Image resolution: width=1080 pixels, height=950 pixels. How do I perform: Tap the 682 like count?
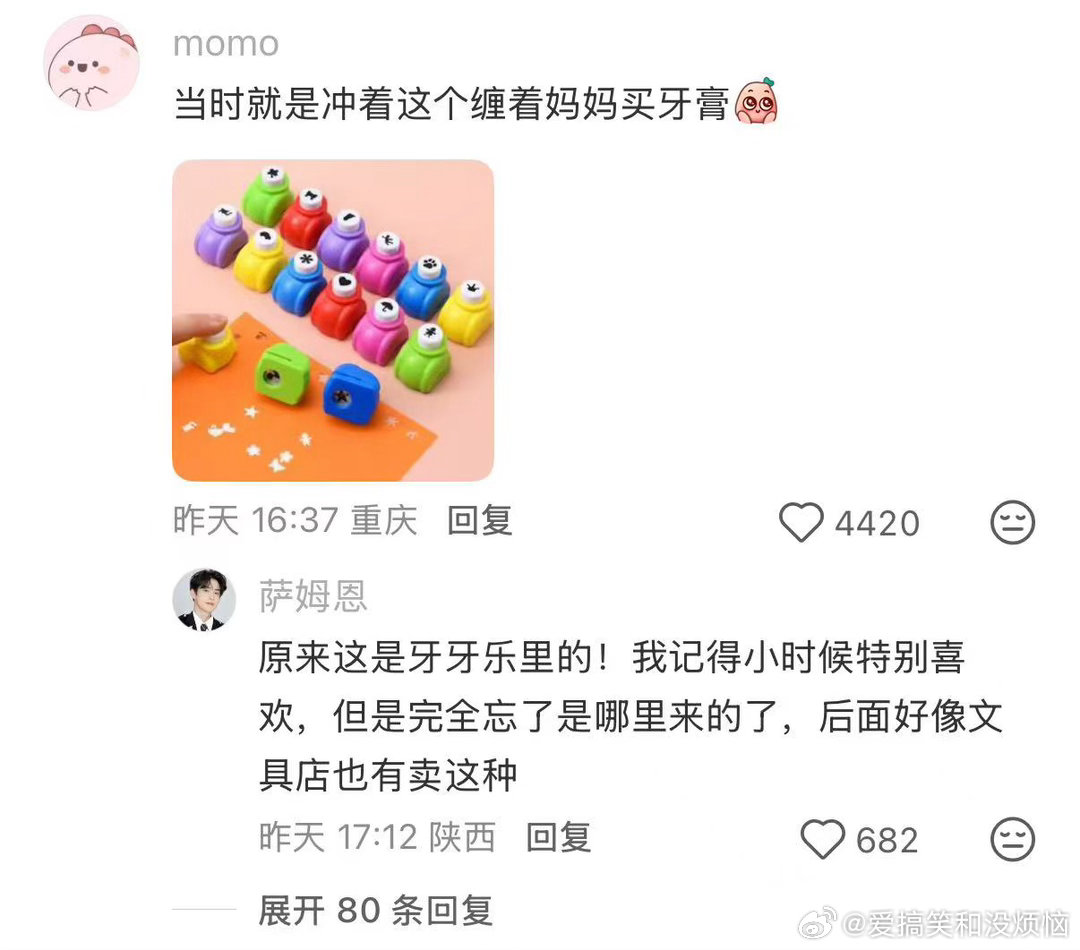tap(887, 840)
